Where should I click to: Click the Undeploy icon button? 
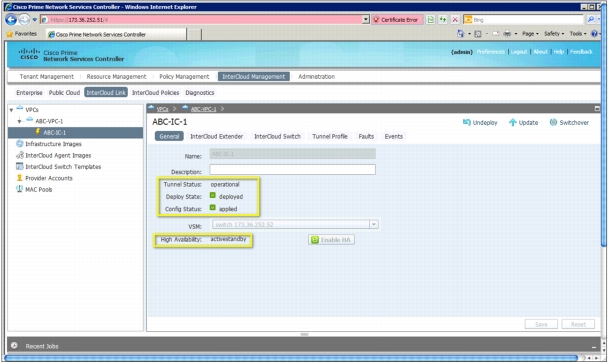coord(466,122)
